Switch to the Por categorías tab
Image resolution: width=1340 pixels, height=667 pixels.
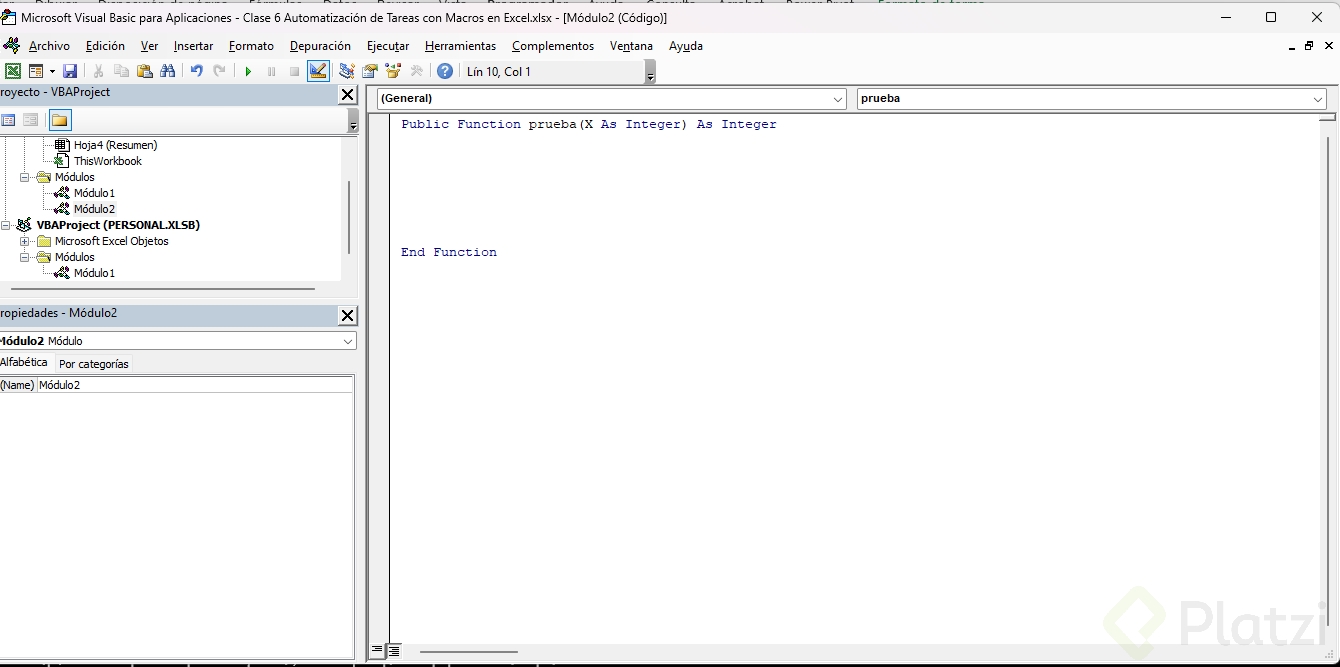tap(94, 364)
